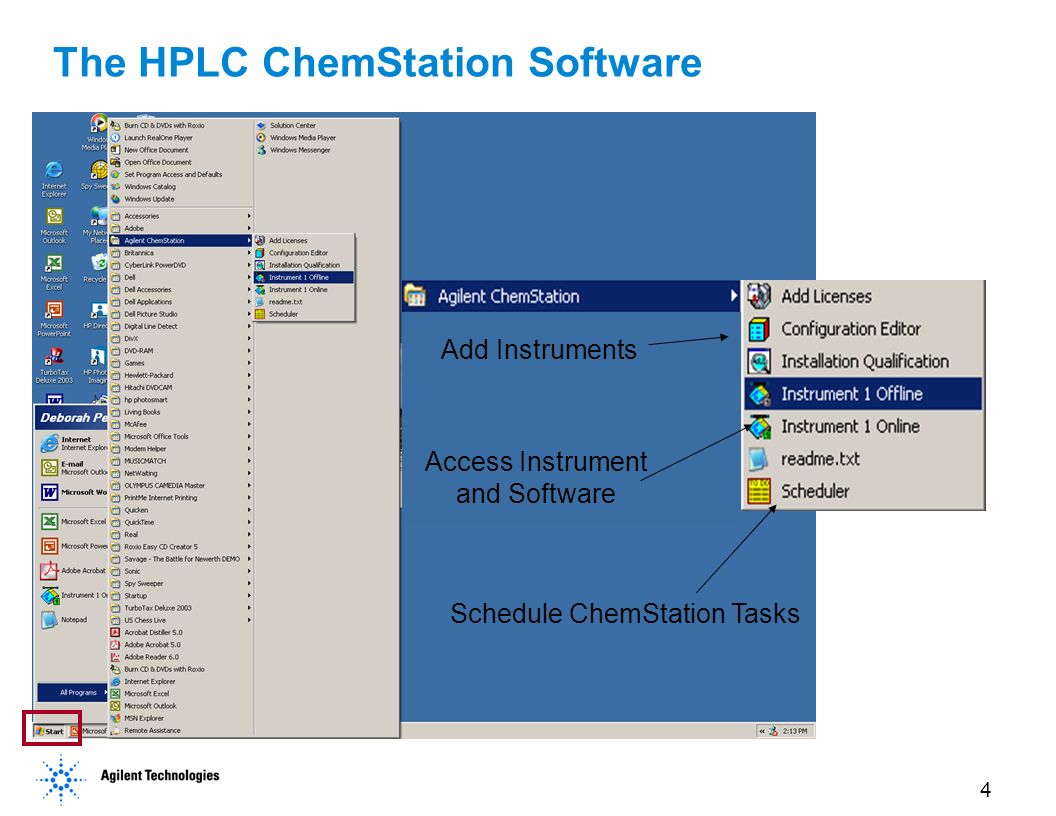
Task: Select Configuration Editor in the small Agilent submenu
Action: [304, 253]
